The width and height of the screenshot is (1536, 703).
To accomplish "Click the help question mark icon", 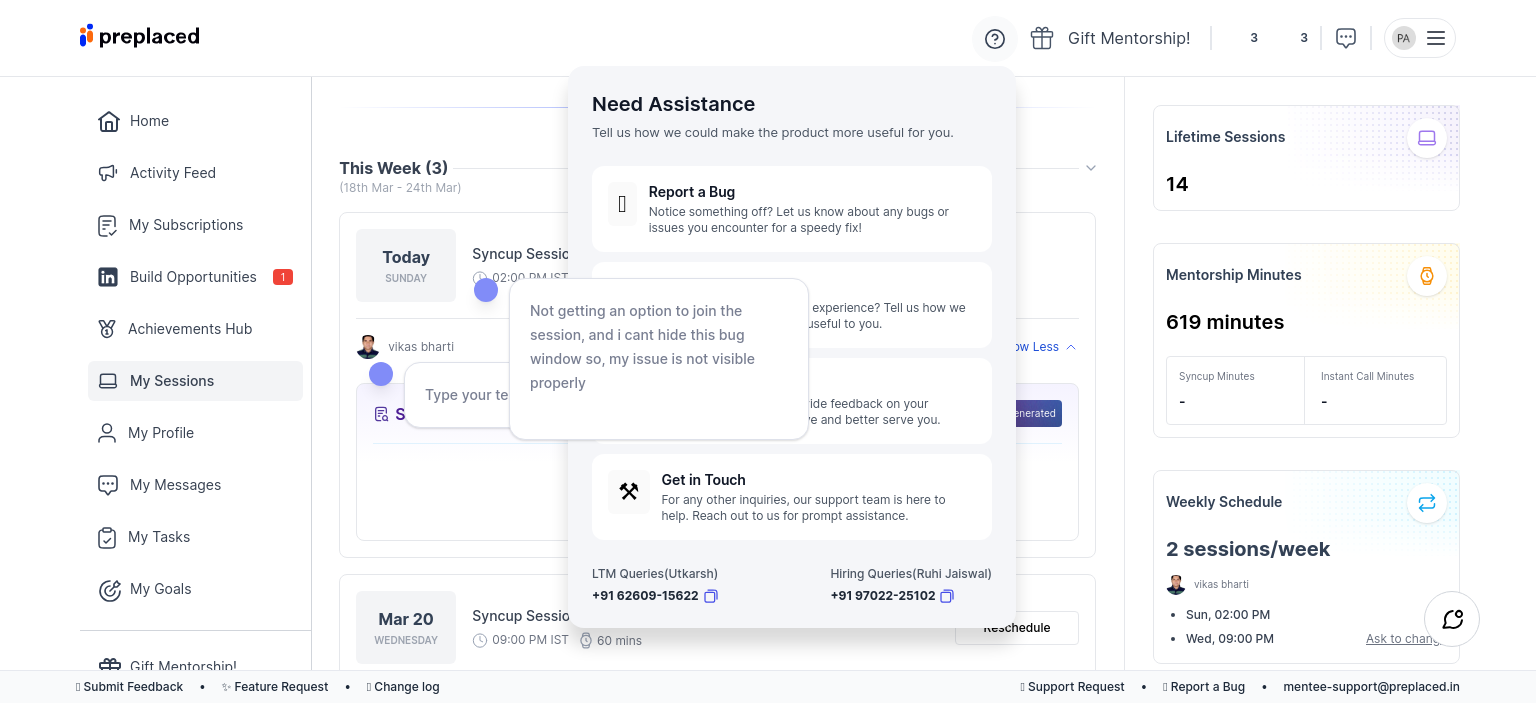I will coord(994,39).
